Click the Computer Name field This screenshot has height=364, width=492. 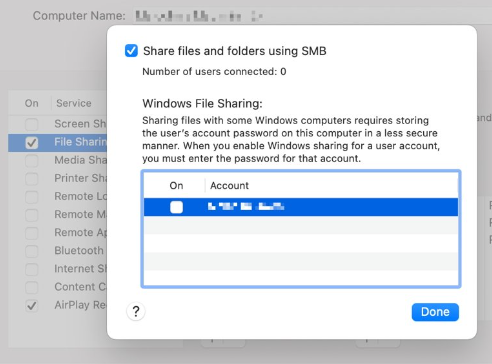pyautogui.click(x=313, y=16)
